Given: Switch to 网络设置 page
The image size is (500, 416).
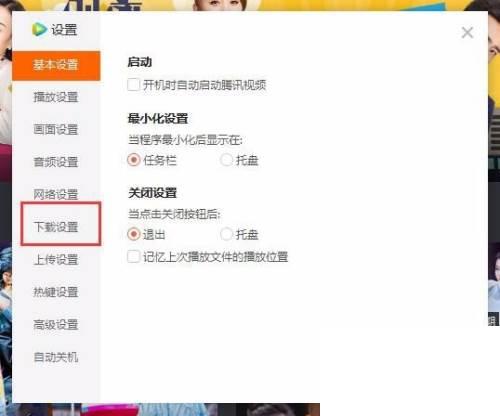Looking at the screenshot, I should point(56,194).
